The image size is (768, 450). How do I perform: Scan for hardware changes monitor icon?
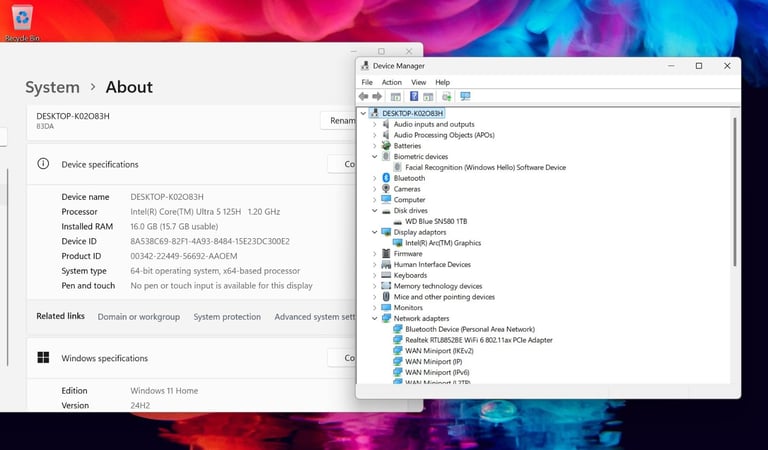pos(465,96)
